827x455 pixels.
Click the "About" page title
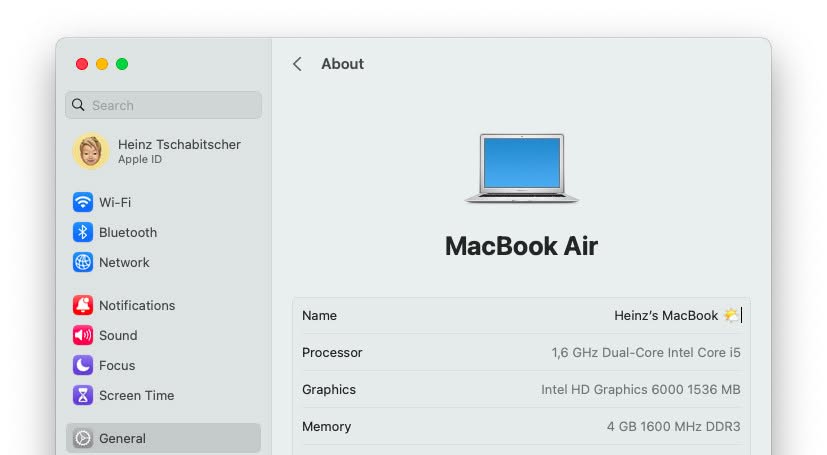343,64
